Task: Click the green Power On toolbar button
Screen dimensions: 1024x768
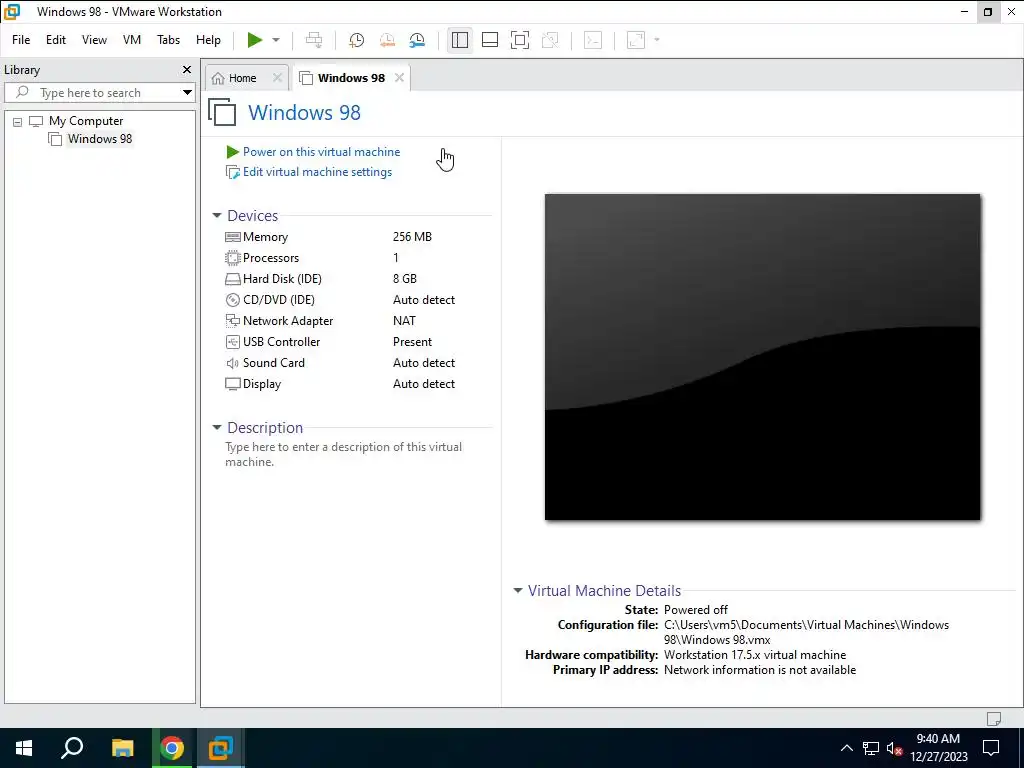Action: pos(255,40)
